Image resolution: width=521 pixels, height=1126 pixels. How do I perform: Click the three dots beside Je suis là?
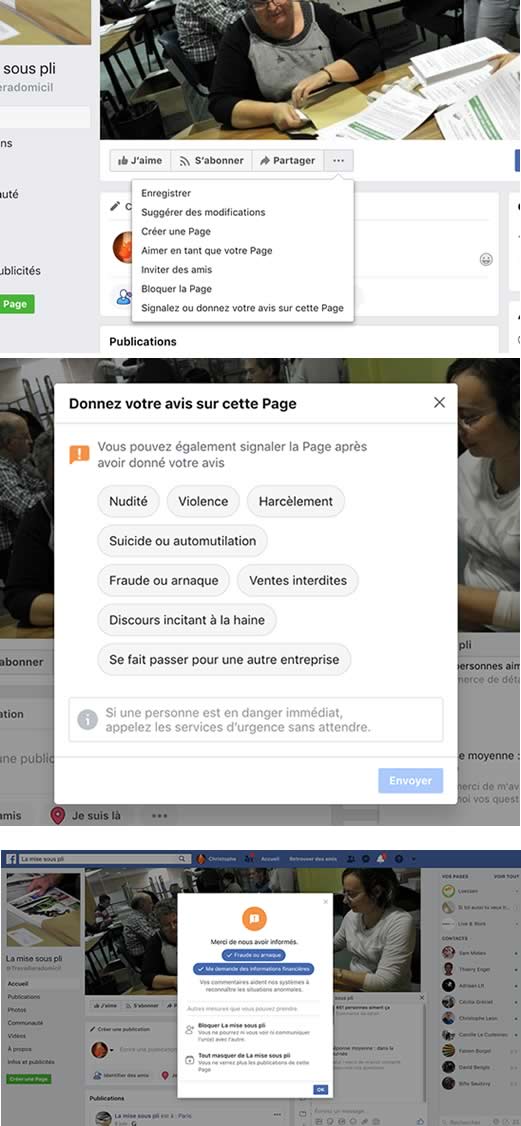(159, 816)
